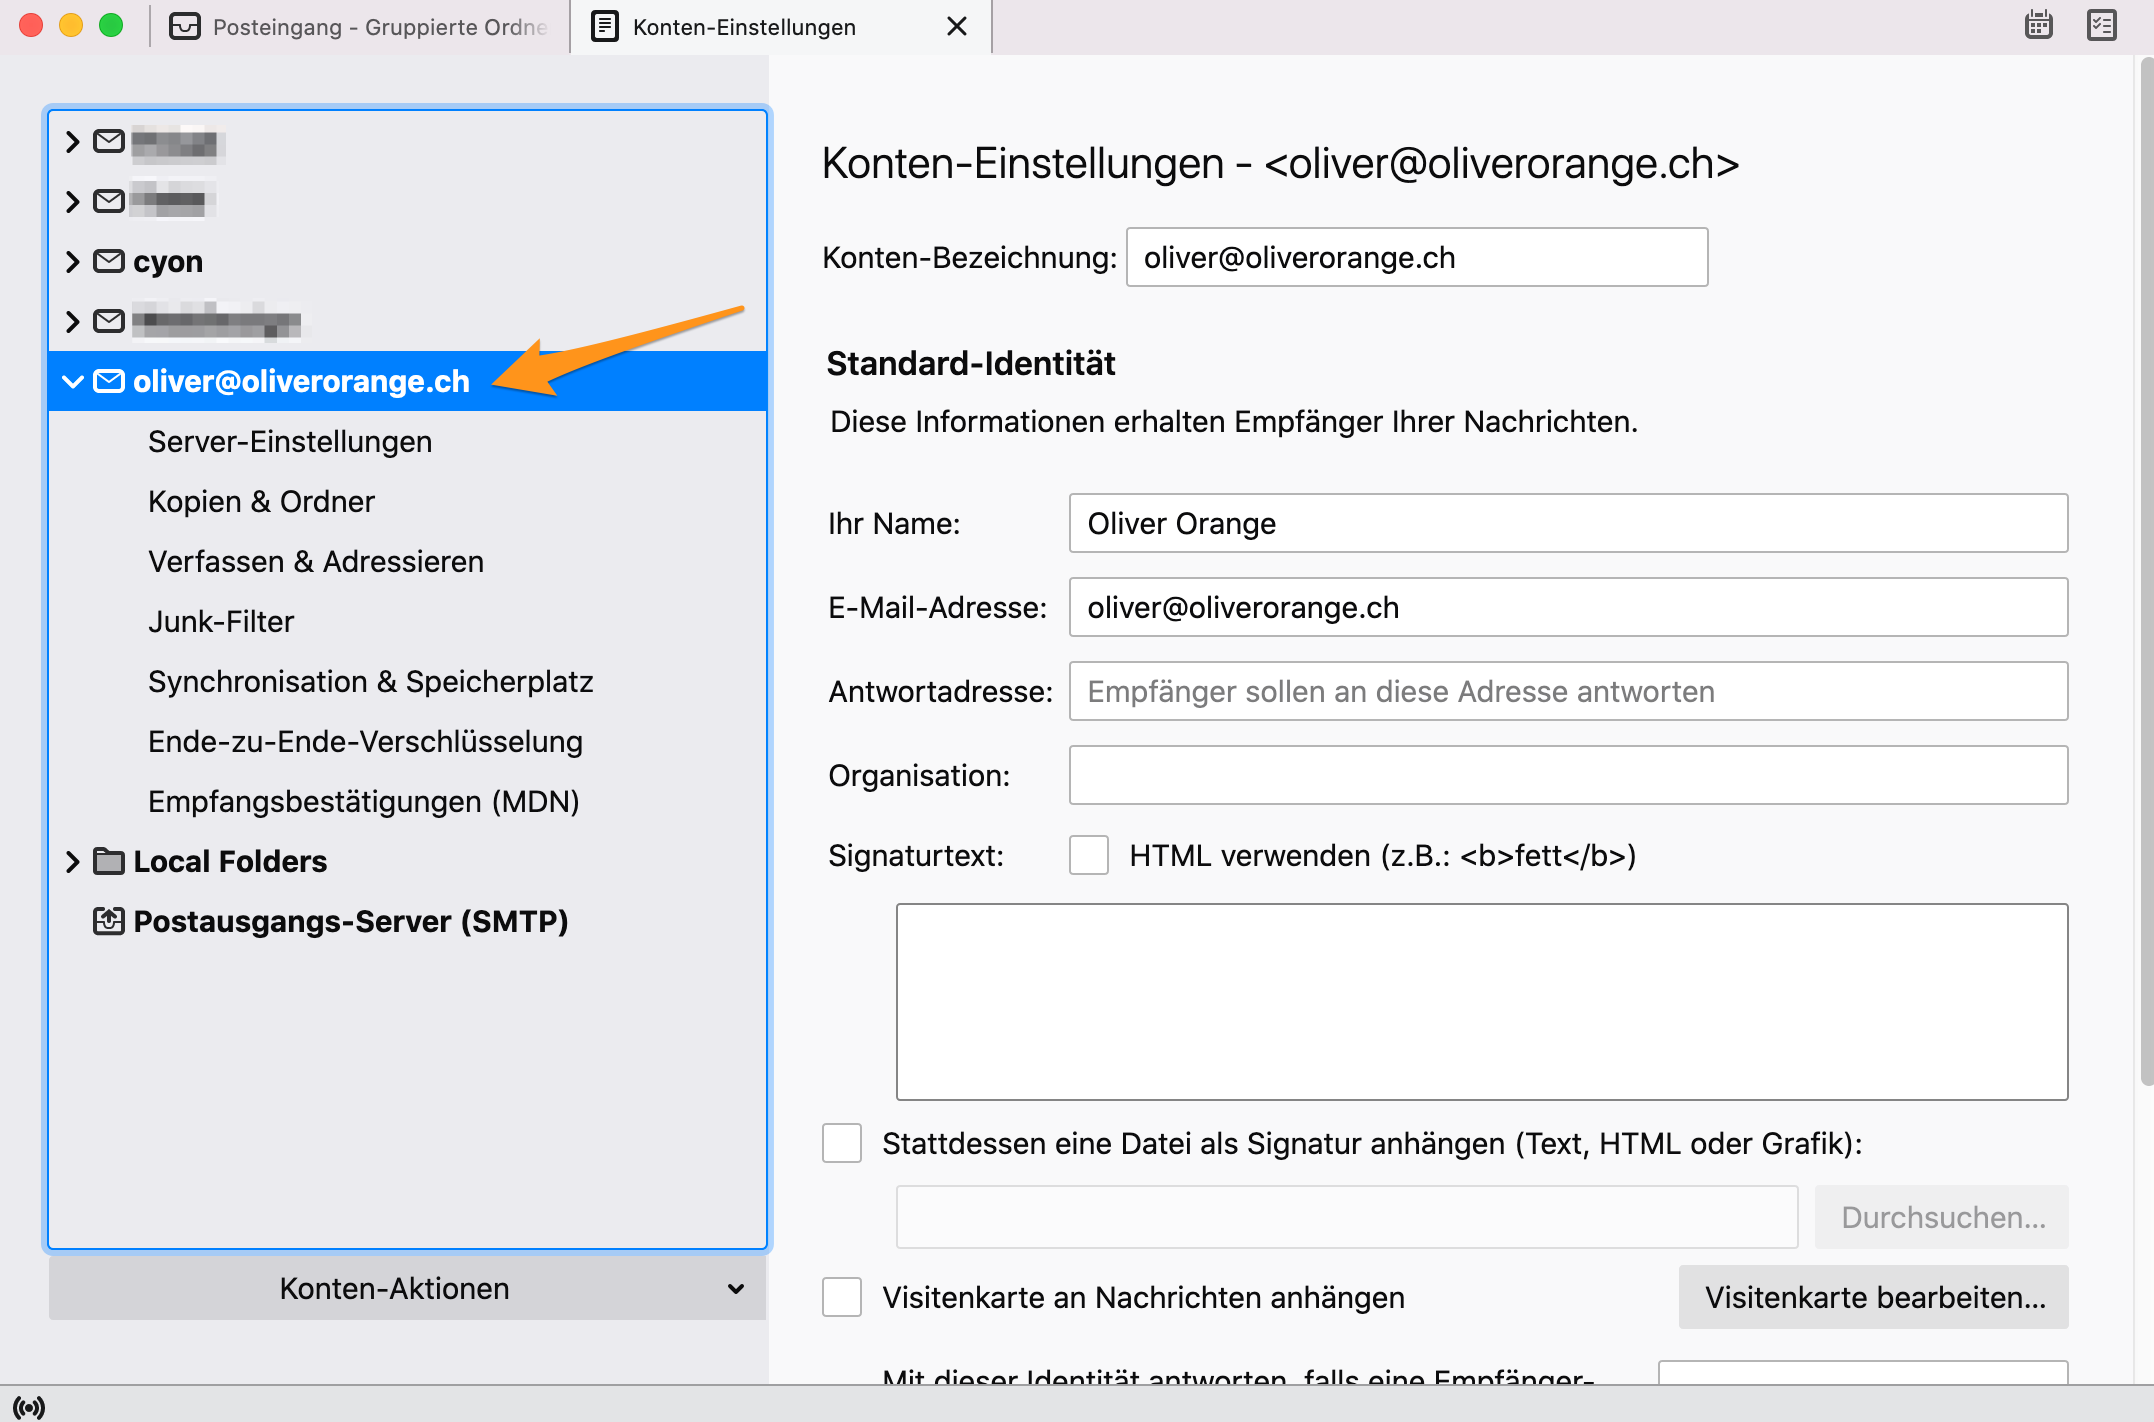The height and width of the screenshot is (1422, 2154).
Task: Click the Local Folders folder icon
Action: coord(108,861)
